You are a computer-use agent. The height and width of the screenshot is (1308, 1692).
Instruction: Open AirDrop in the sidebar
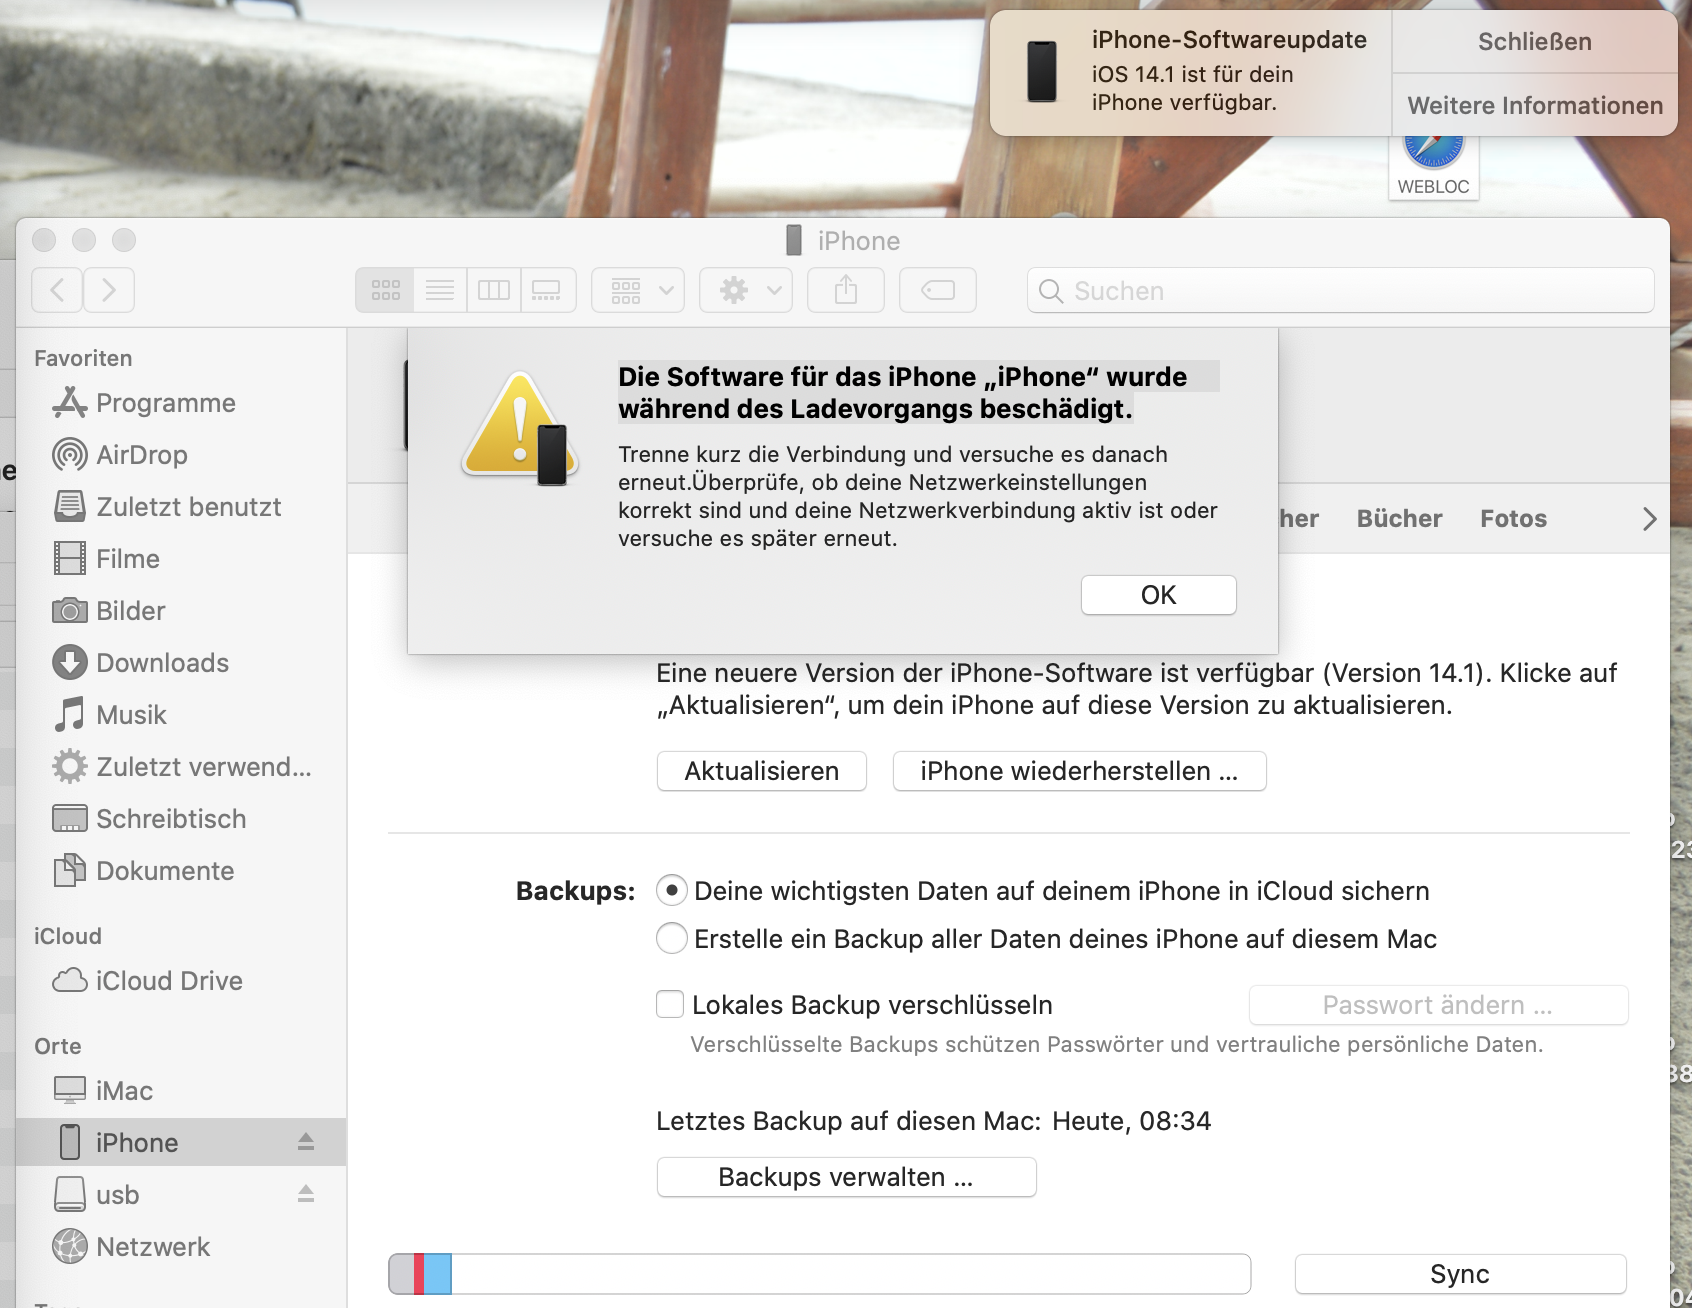[181, 455]
